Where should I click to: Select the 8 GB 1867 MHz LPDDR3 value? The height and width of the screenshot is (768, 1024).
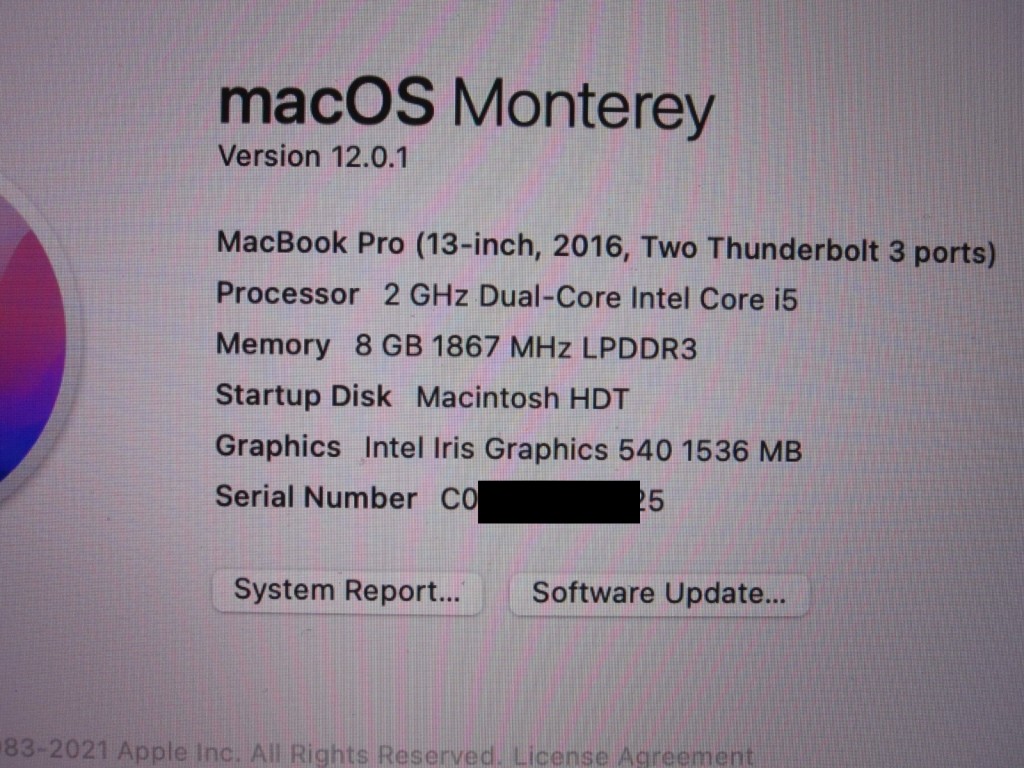526,347
